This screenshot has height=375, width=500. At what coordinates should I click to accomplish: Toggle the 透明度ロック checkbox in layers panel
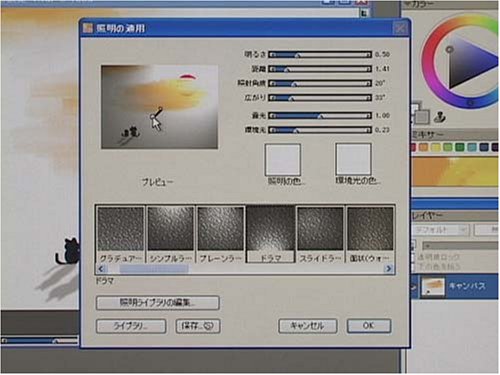click(414, 257)
